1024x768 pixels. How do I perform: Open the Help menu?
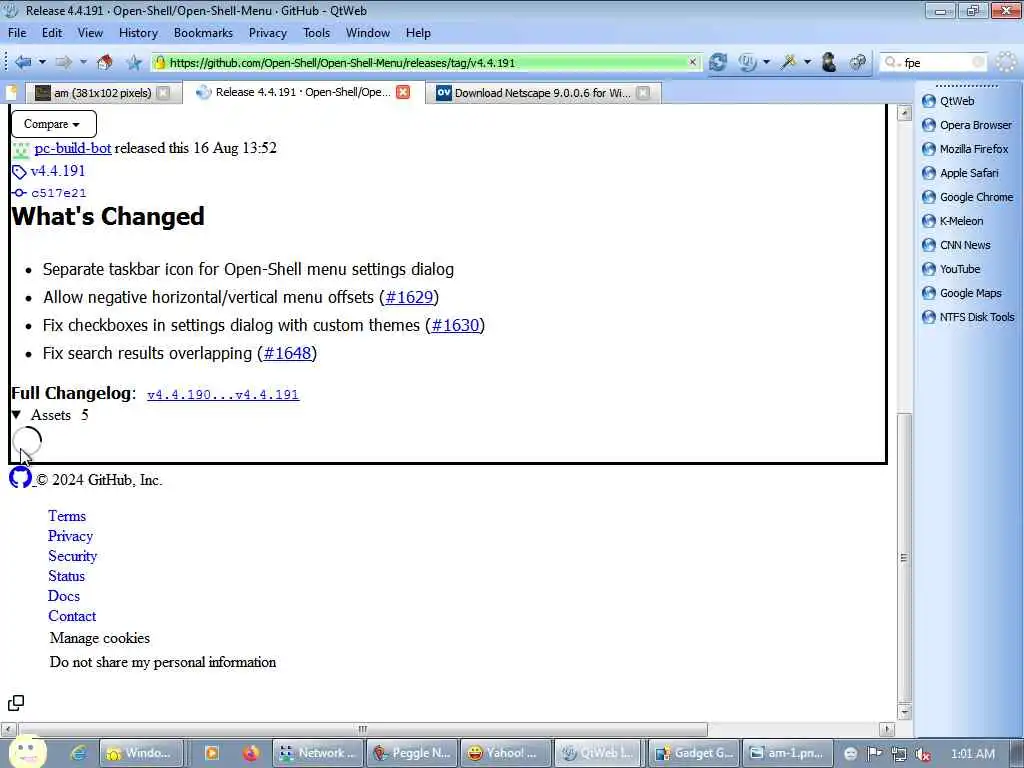click(x=418, y=33)
